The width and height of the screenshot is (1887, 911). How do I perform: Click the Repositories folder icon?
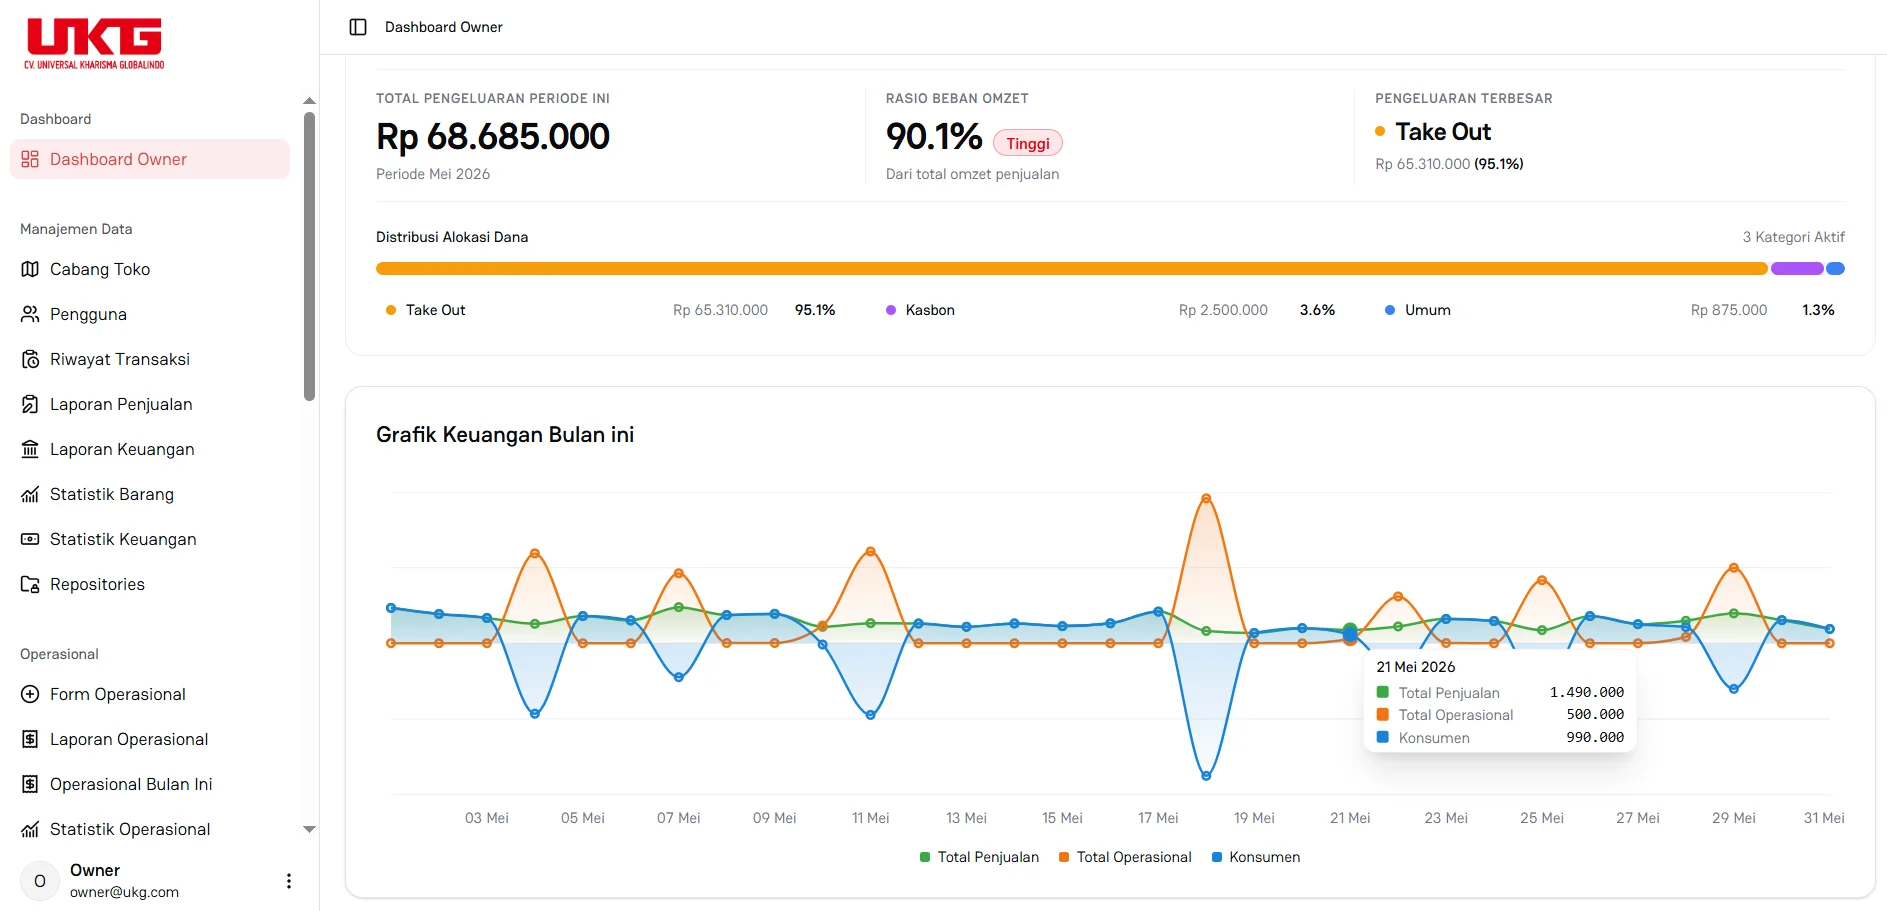tap(30, 584)
